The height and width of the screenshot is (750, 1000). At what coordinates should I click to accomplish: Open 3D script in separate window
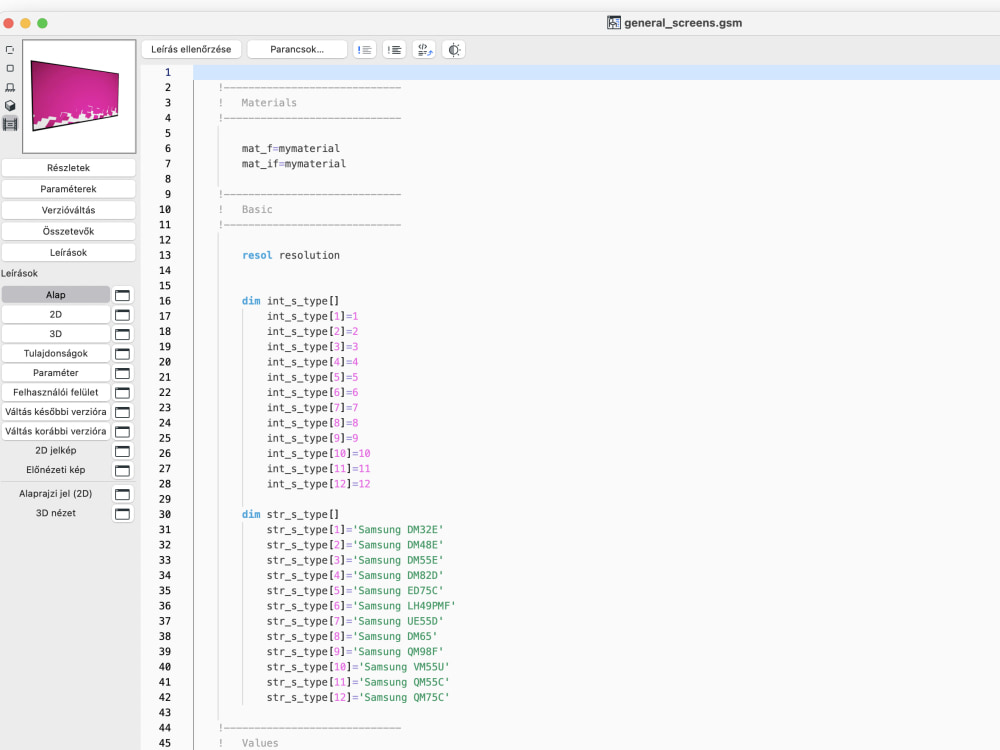122,334
